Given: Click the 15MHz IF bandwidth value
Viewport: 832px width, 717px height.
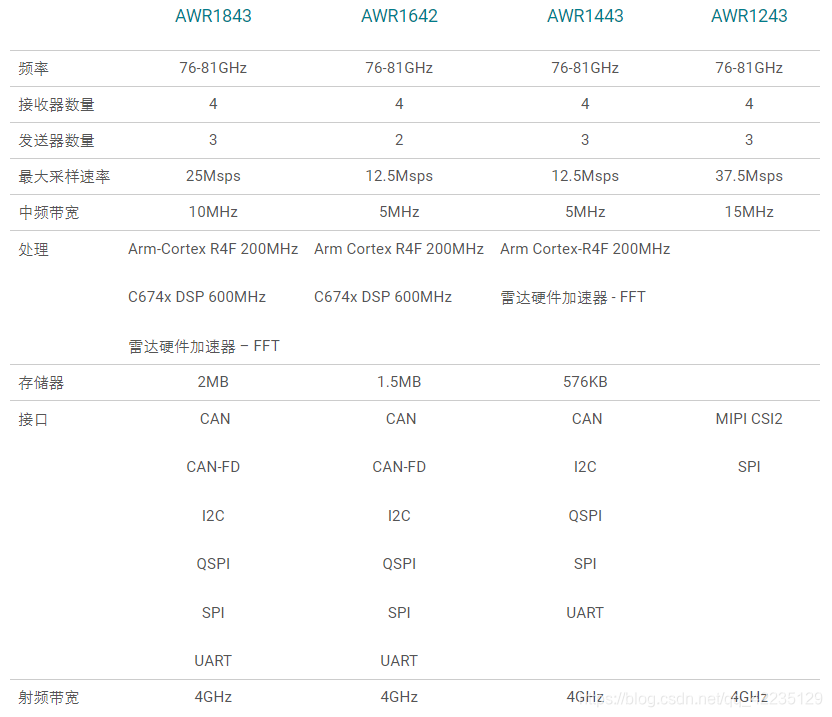Looking at the screenshot, I should click(x=749, y=212).
